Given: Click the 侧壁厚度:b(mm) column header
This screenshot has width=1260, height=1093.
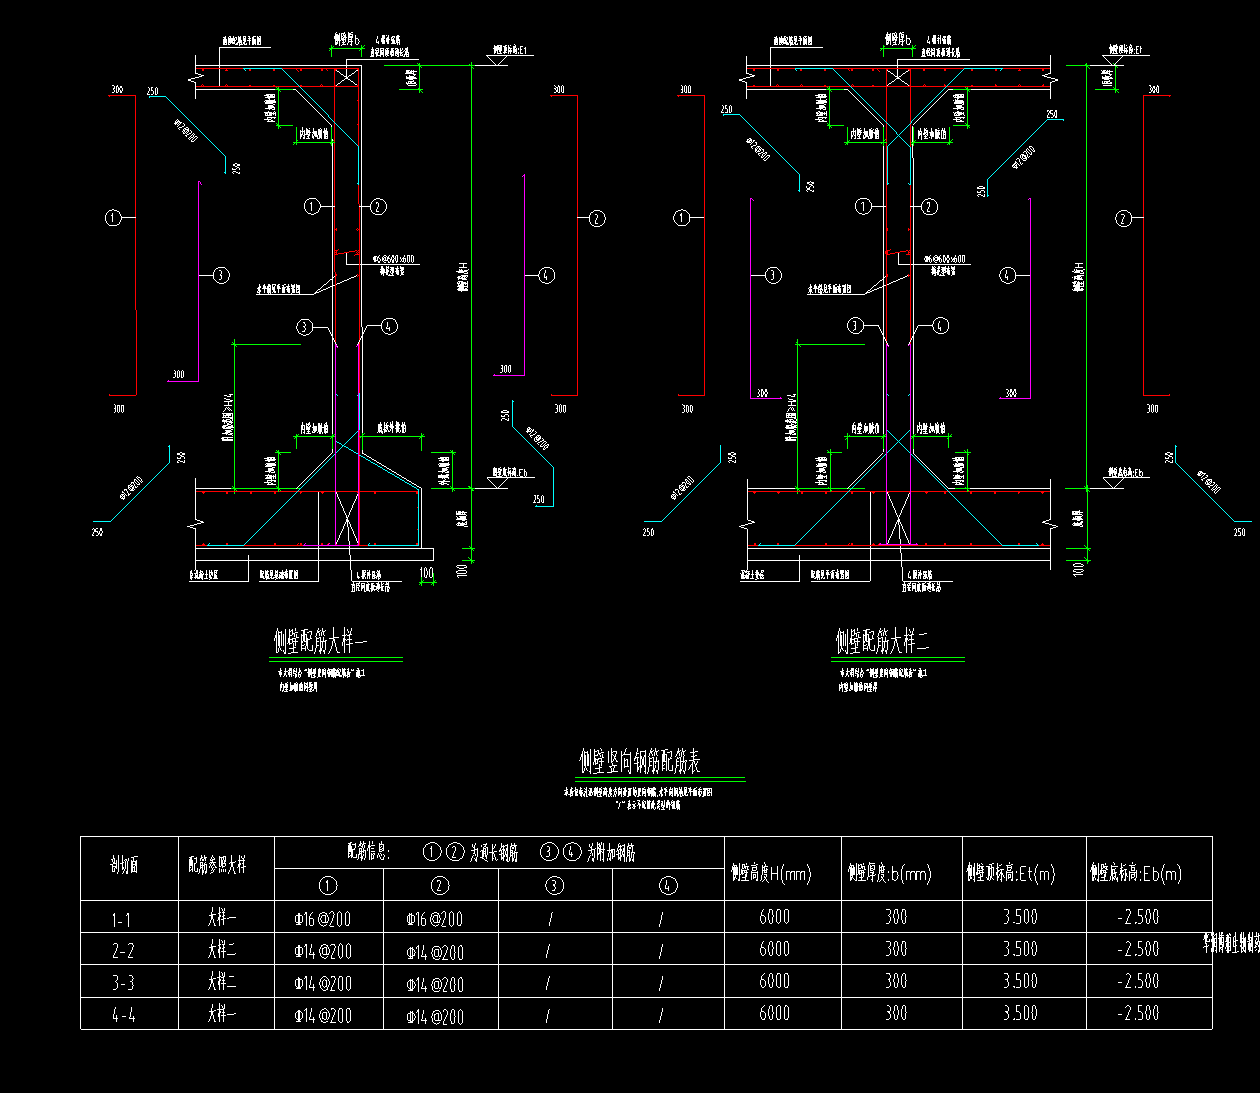Looking at the screenshot, I should click(889, 874).
